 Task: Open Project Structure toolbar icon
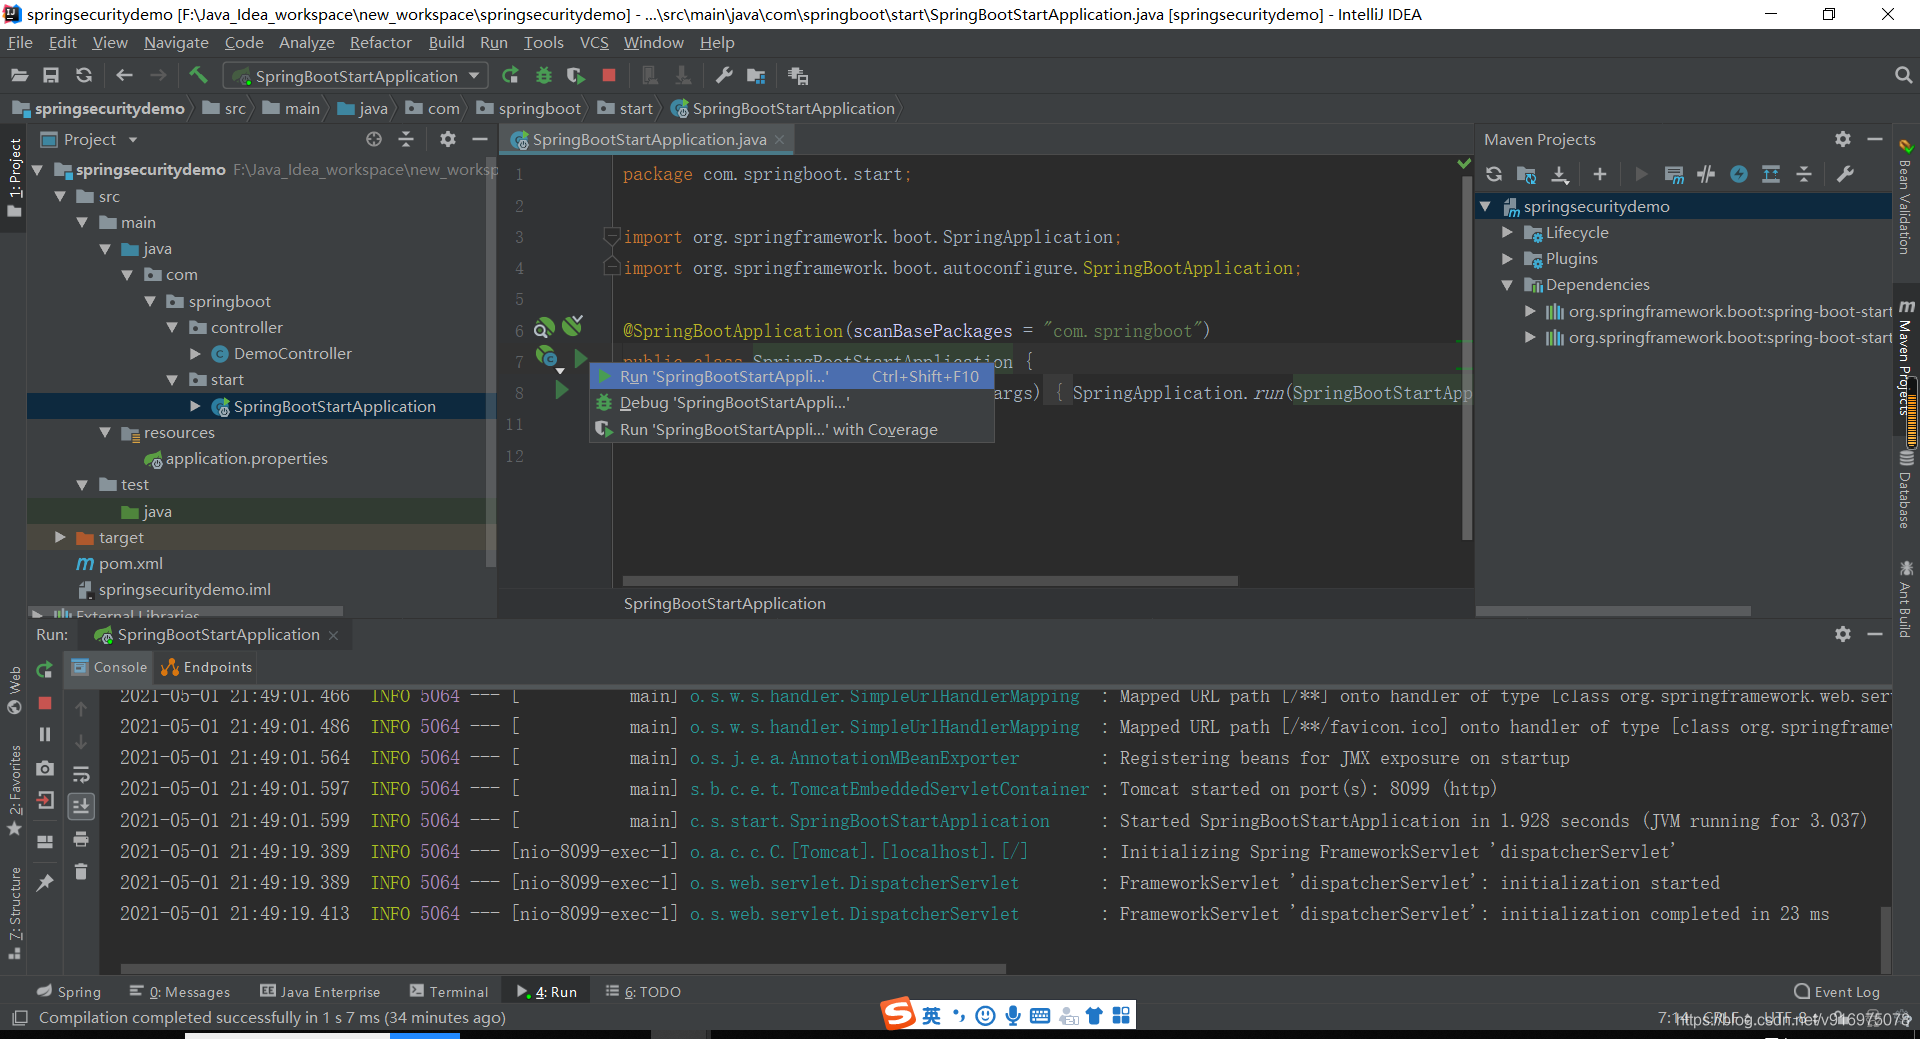pyautogui.click(x=756, y=75)
